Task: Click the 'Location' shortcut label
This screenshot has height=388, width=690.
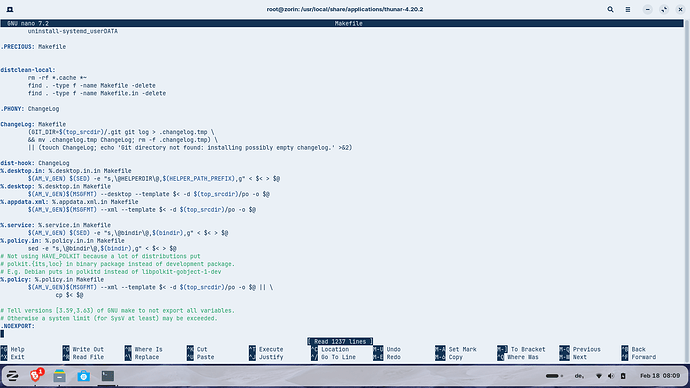Action: (x=335, y=349)
